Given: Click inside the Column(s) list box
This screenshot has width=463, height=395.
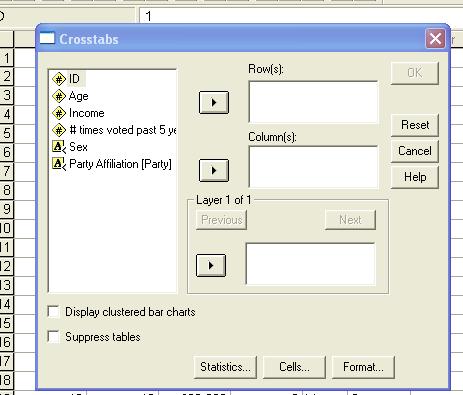Looking at the screenshot, I should click(x=313, y=167).
